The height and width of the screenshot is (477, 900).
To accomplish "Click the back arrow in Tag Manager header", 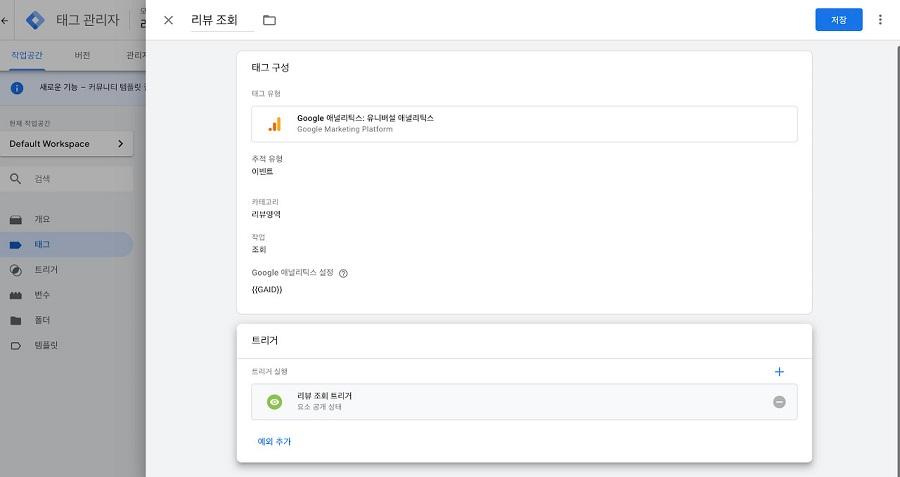I will click(x=5, y=20).
